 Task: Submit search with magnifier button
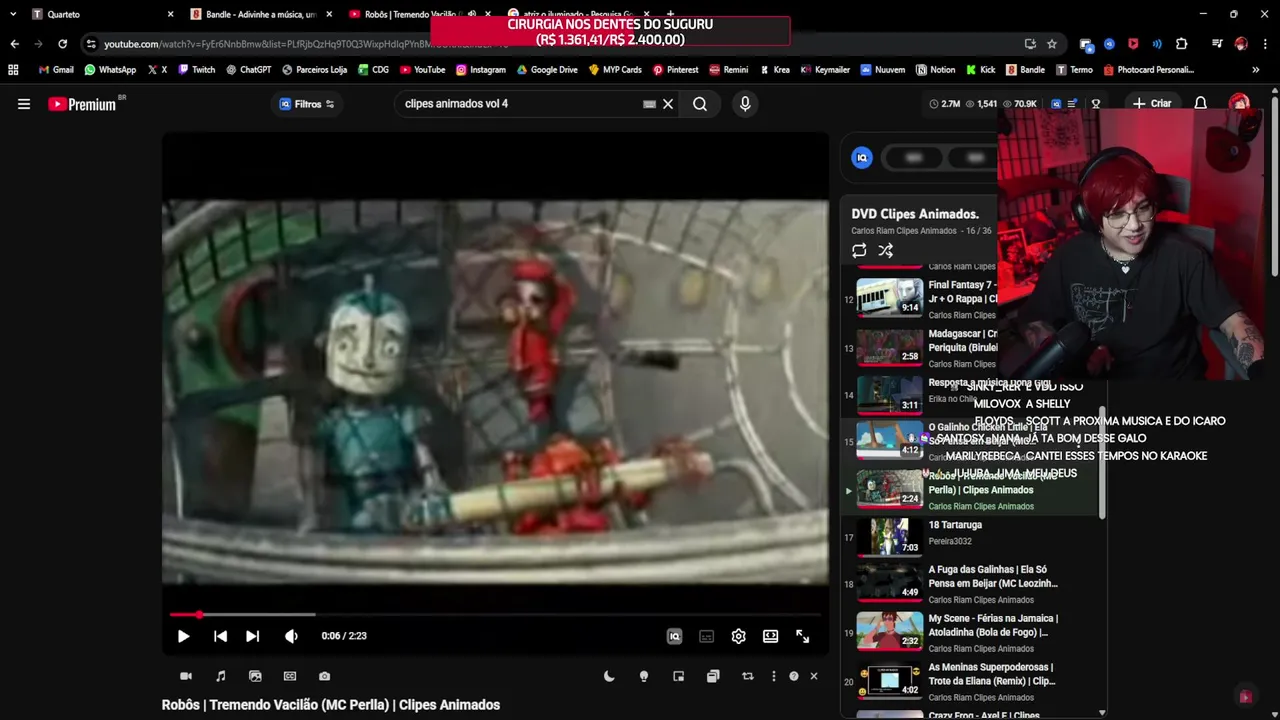coord(700,104)
